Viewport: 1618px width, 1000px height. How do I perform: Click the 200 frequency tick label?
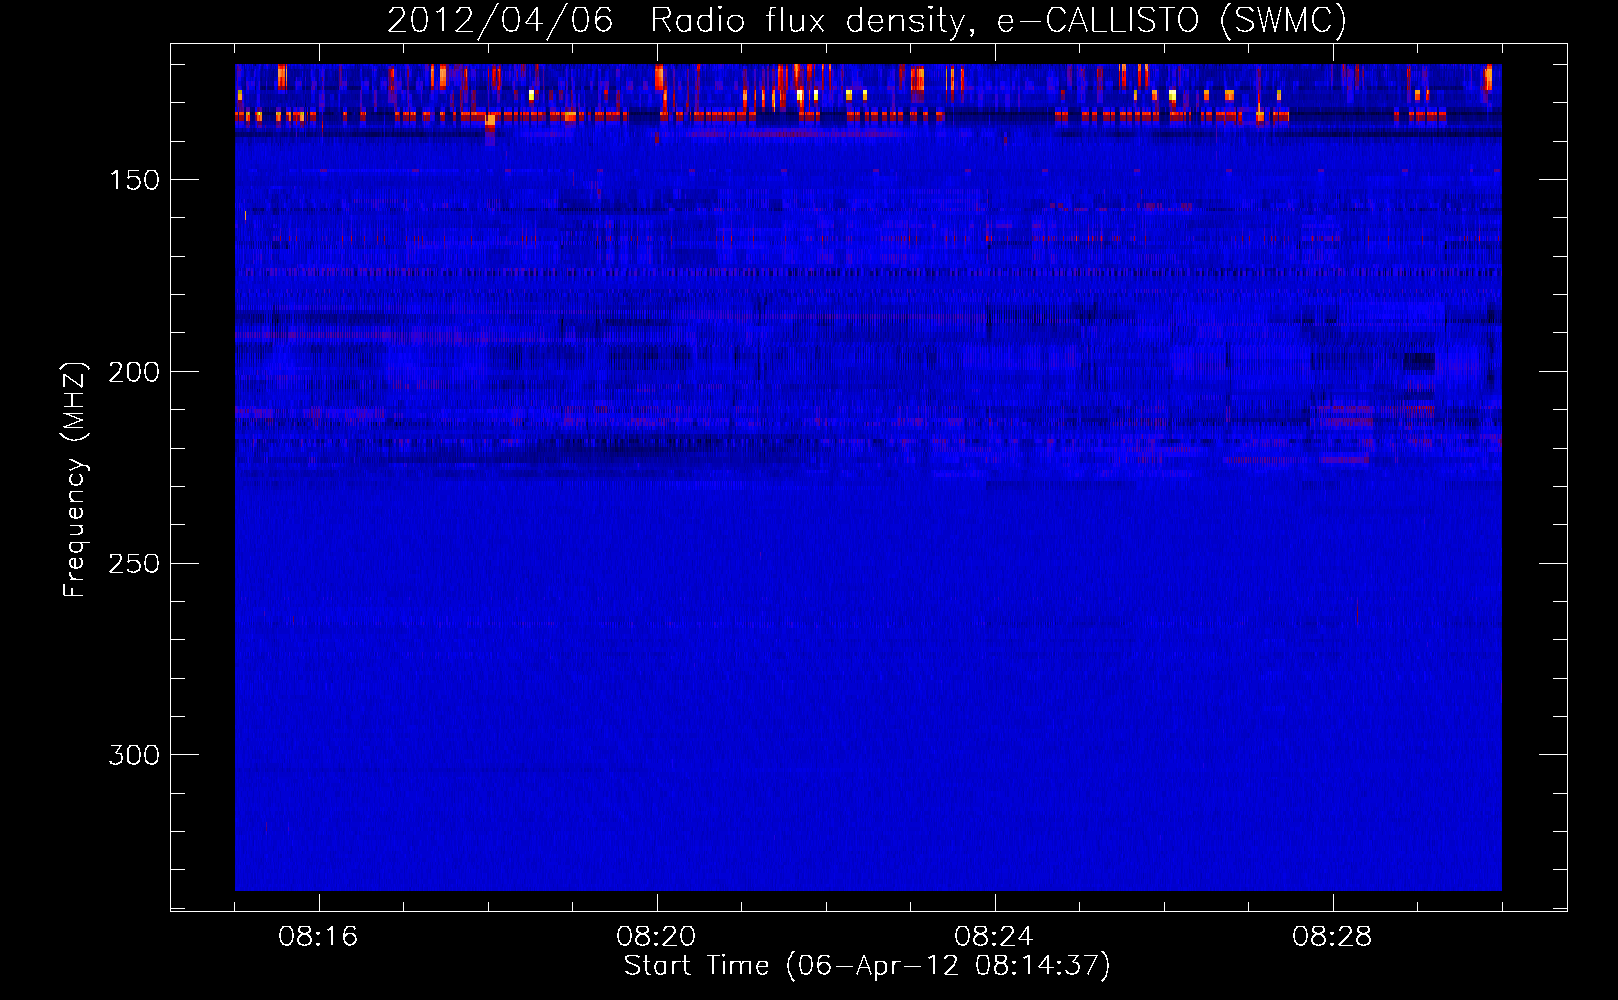tap(134, 372)
